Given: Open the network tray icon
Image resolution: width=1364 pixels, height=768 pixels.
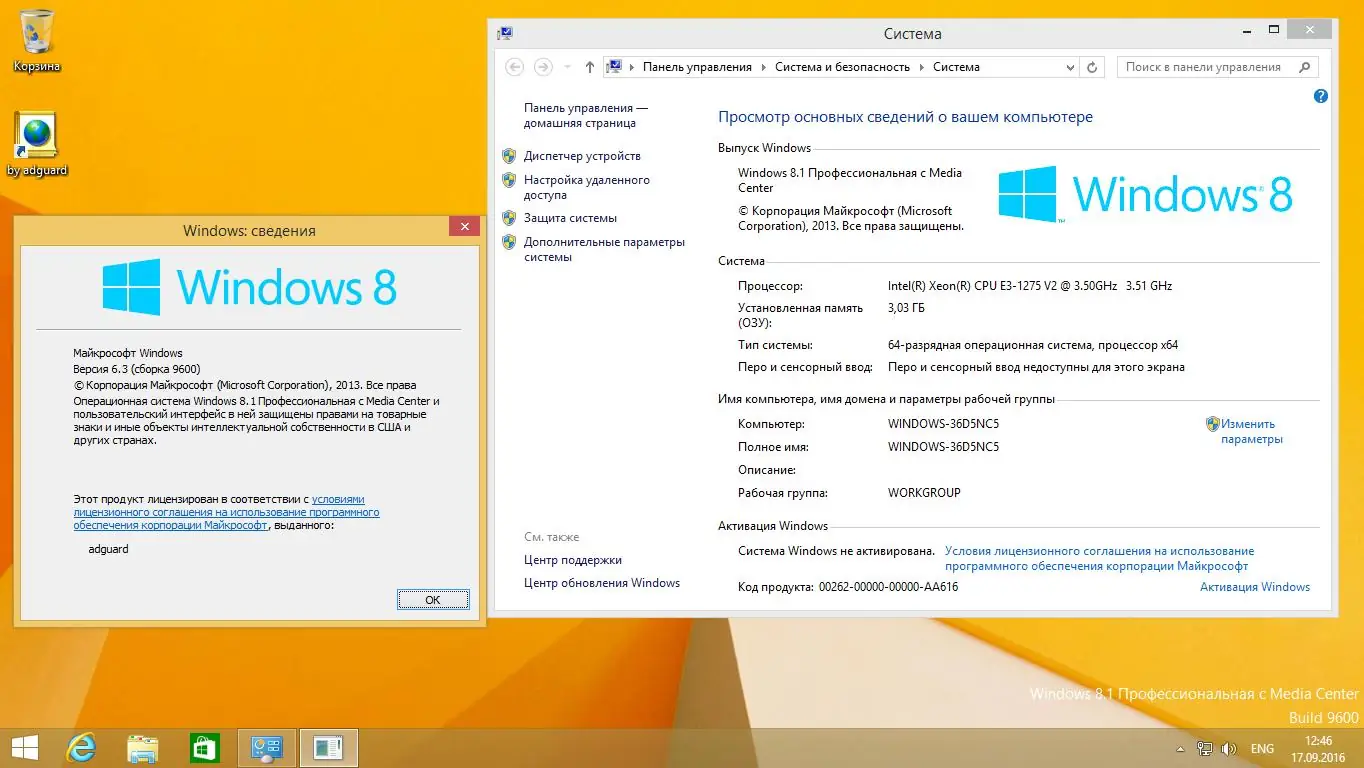Looking at the screenshot, I should (x=1205, y=748).
